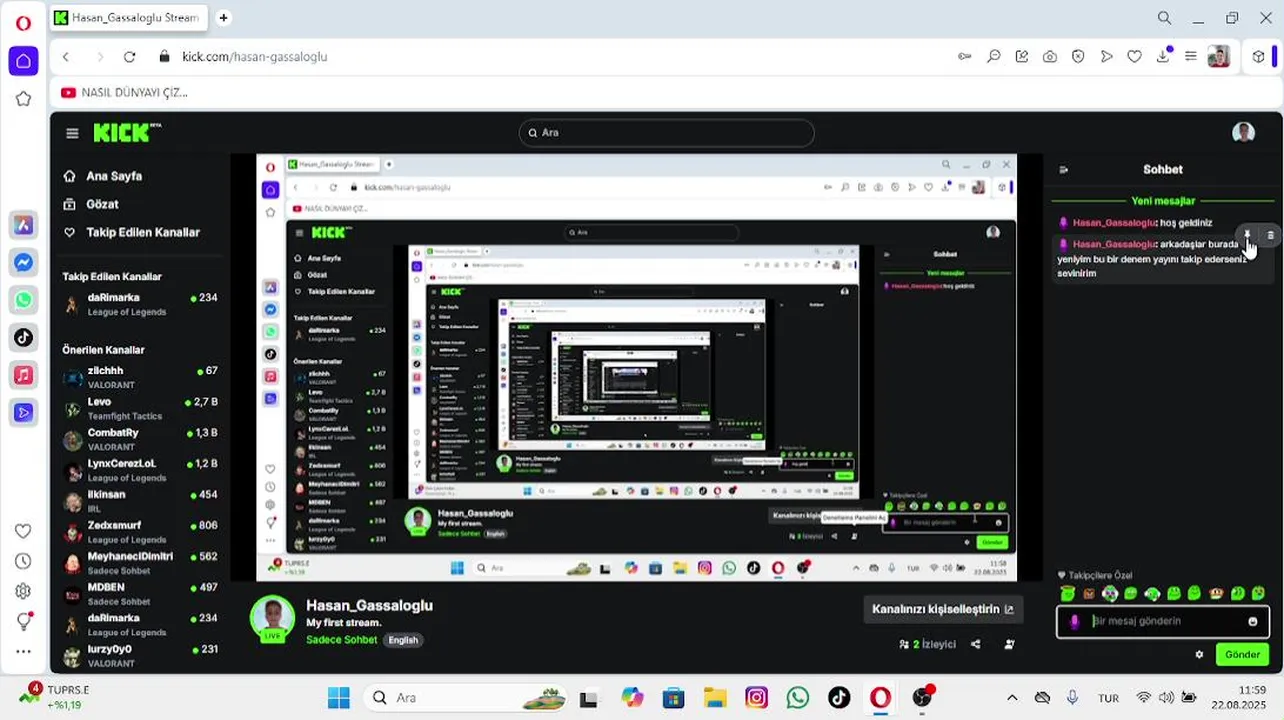Open Takip Edilen Kanallar menu item
Viewport: 1284px width, 720px height.
[131, 232]
